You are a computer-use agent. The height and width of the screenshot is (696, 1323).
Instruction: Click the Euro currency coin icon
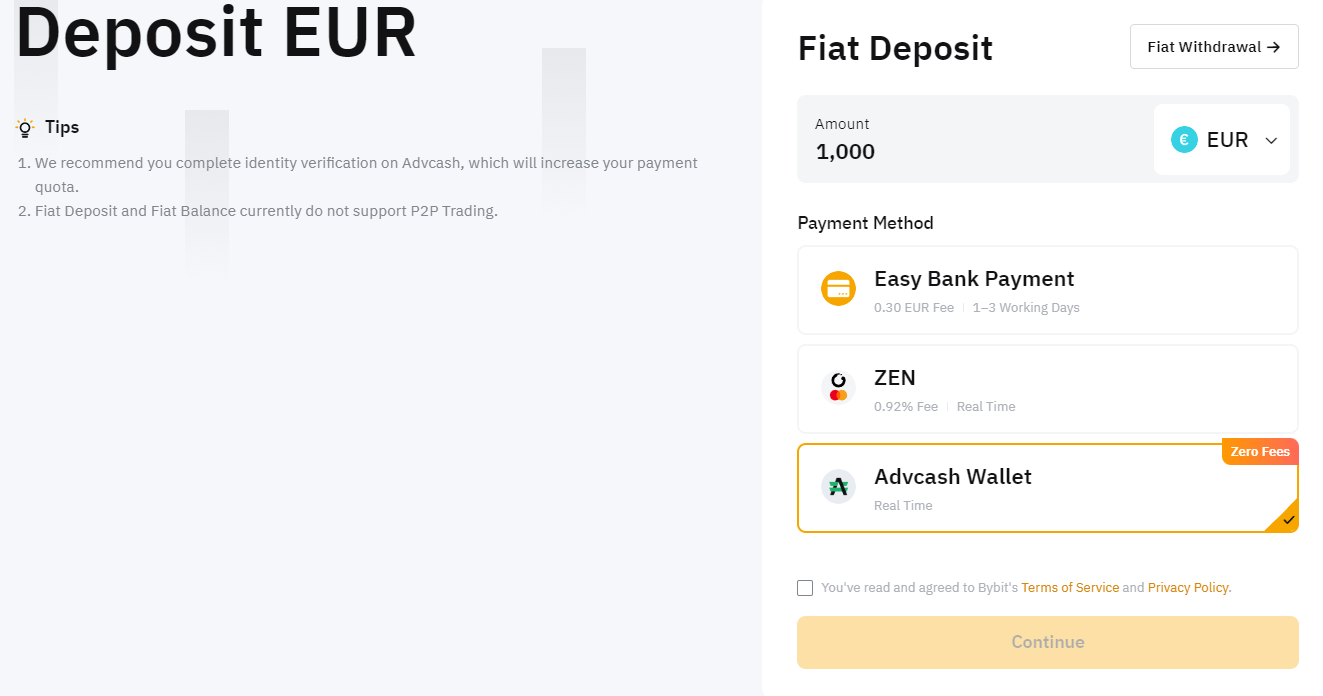1184,140
